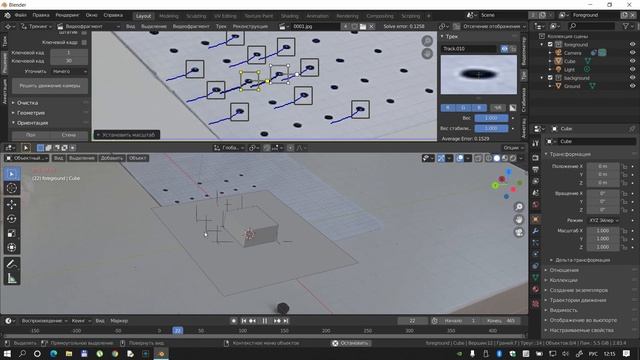
Task: Adjust the Вес slider value
Action: pyautogui.click(x=491, y=118)
